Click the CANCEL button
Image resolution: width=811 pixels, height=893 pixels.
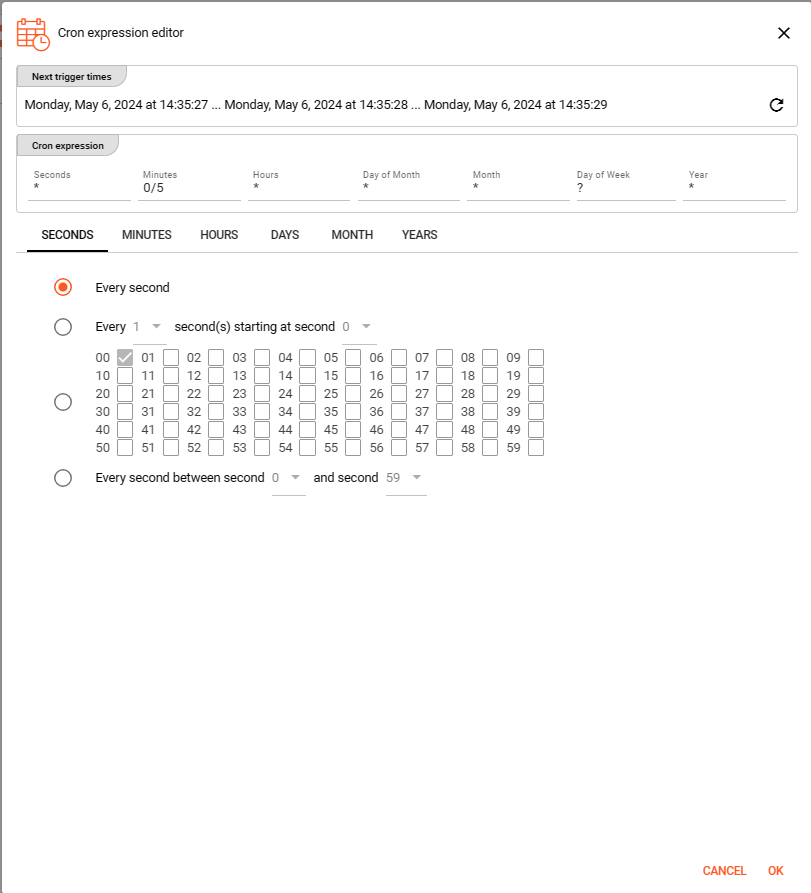(x=724, y=871)
